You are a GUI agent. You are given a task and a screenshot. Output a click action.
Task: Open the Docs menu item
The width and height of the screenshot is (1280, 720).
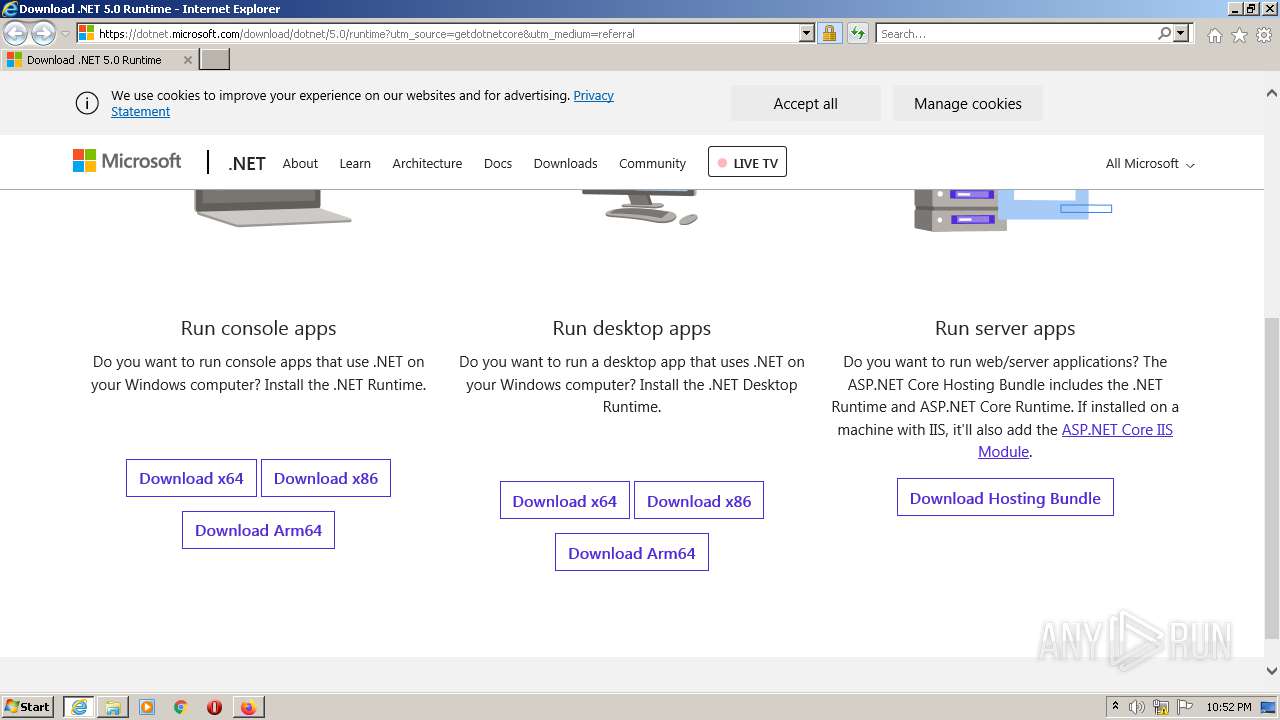[498, 163]
